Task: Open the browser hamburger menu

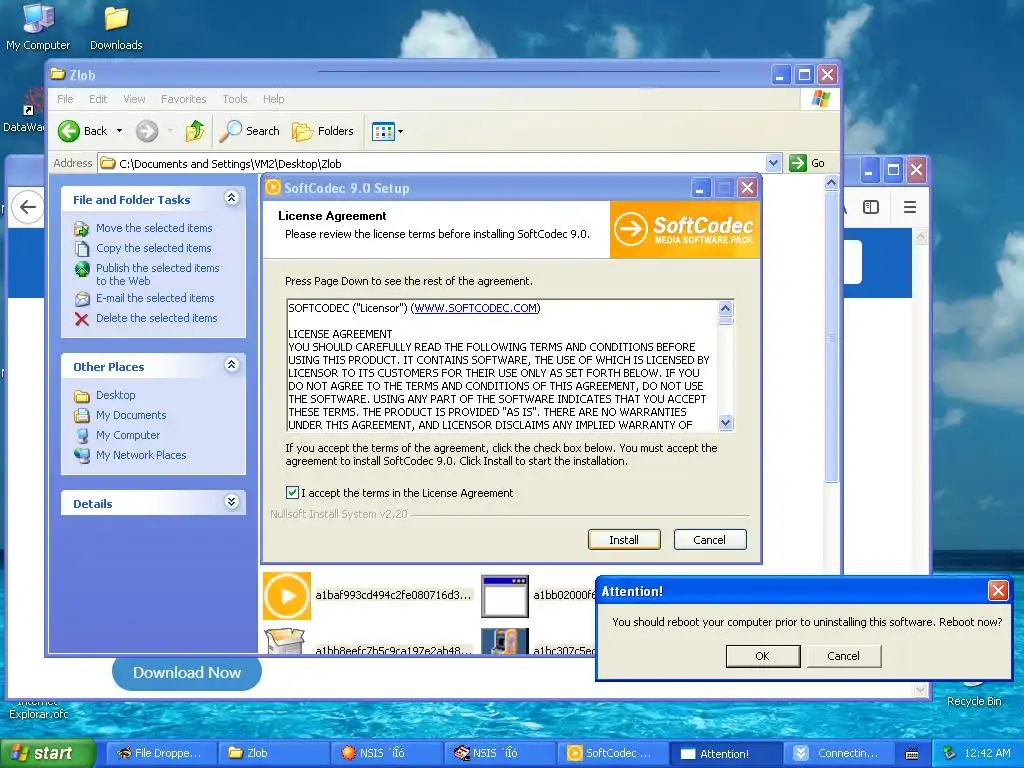Action: point(910,208)
